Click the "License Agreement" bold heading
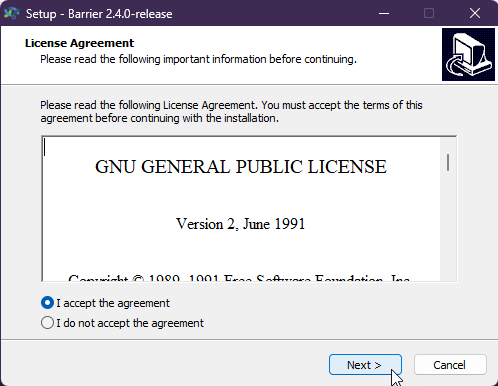Screen dimensions: 498x386 [79, 43]
